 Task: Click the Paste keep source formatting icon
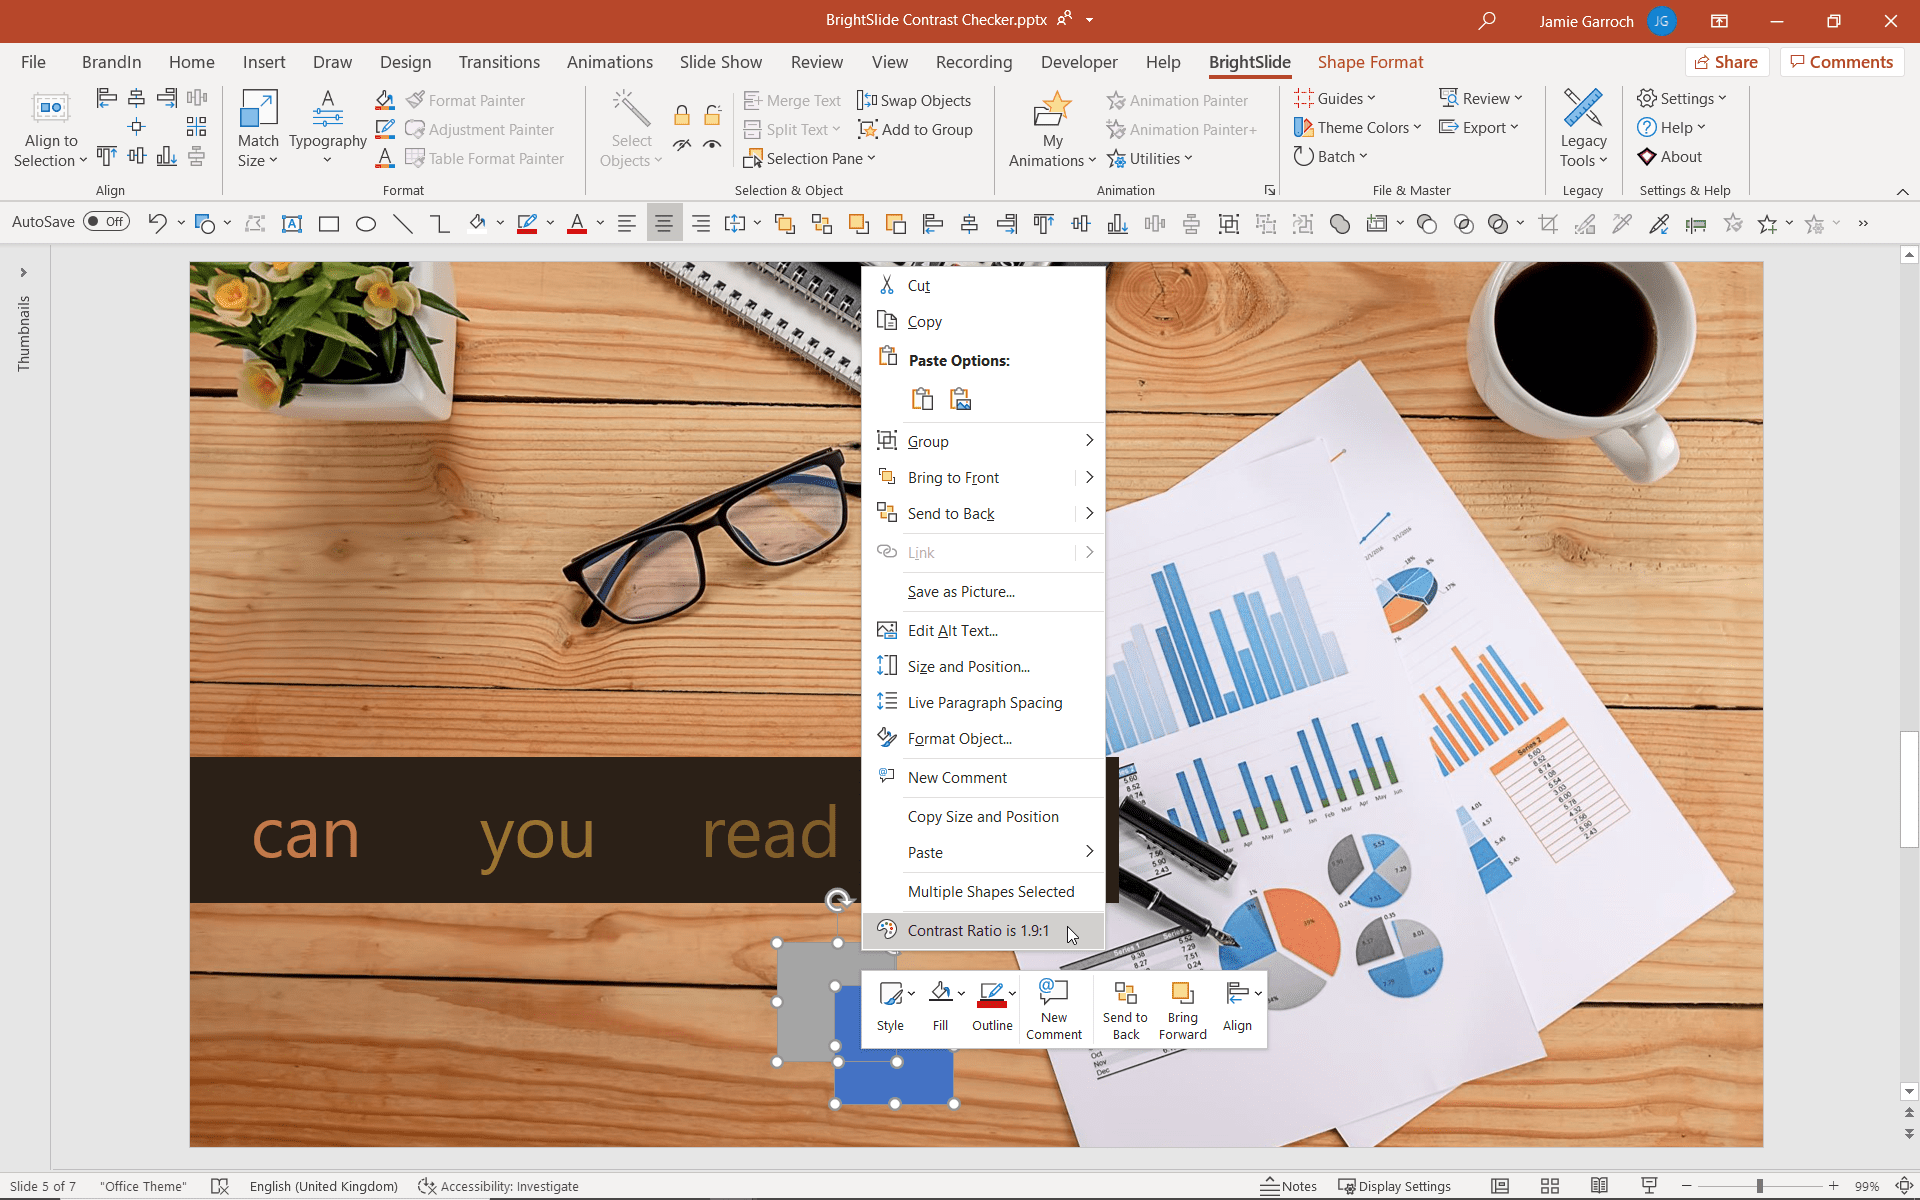point(922,399)
